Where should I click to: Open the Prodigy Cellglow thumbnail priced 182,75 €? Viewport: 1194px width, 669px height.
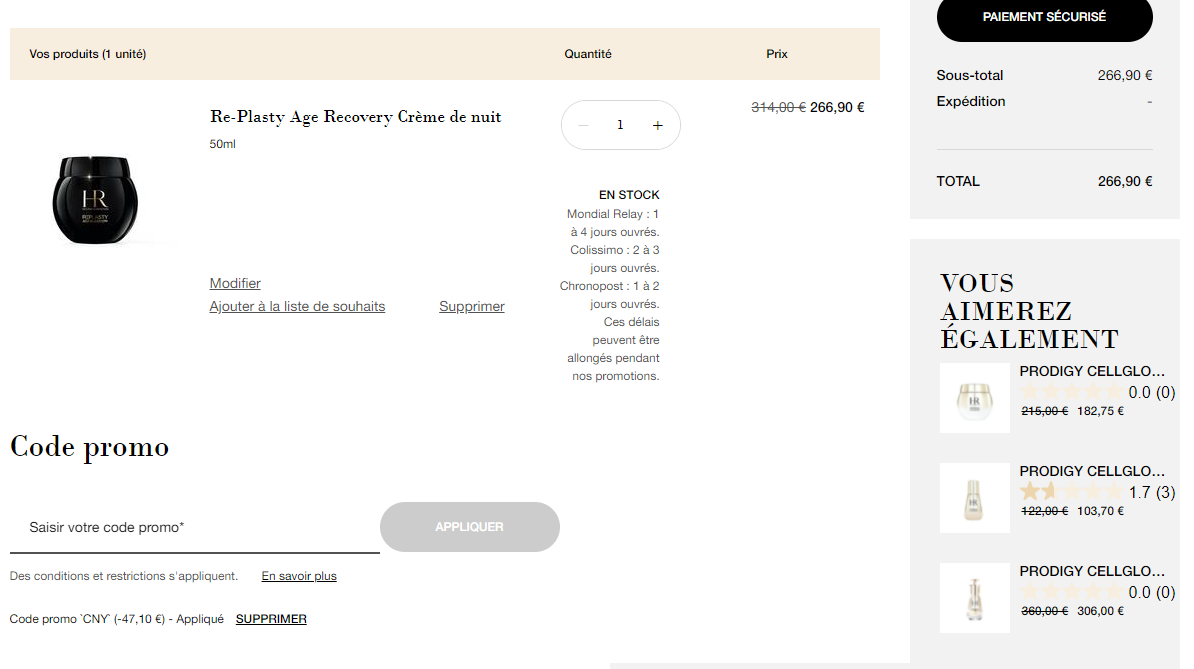tap(975, 398)
